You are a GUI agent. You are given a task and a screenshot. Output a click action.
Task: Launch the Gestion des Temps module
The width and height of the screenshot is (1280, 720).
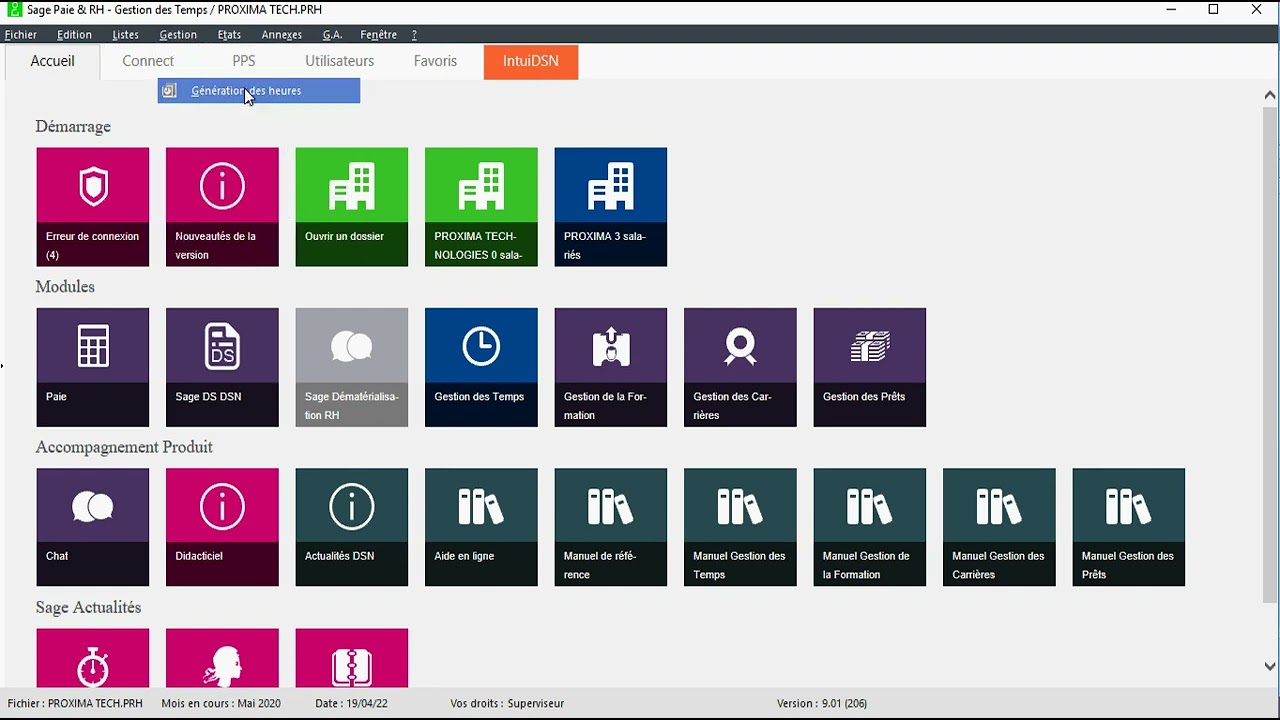click(481, 367)
